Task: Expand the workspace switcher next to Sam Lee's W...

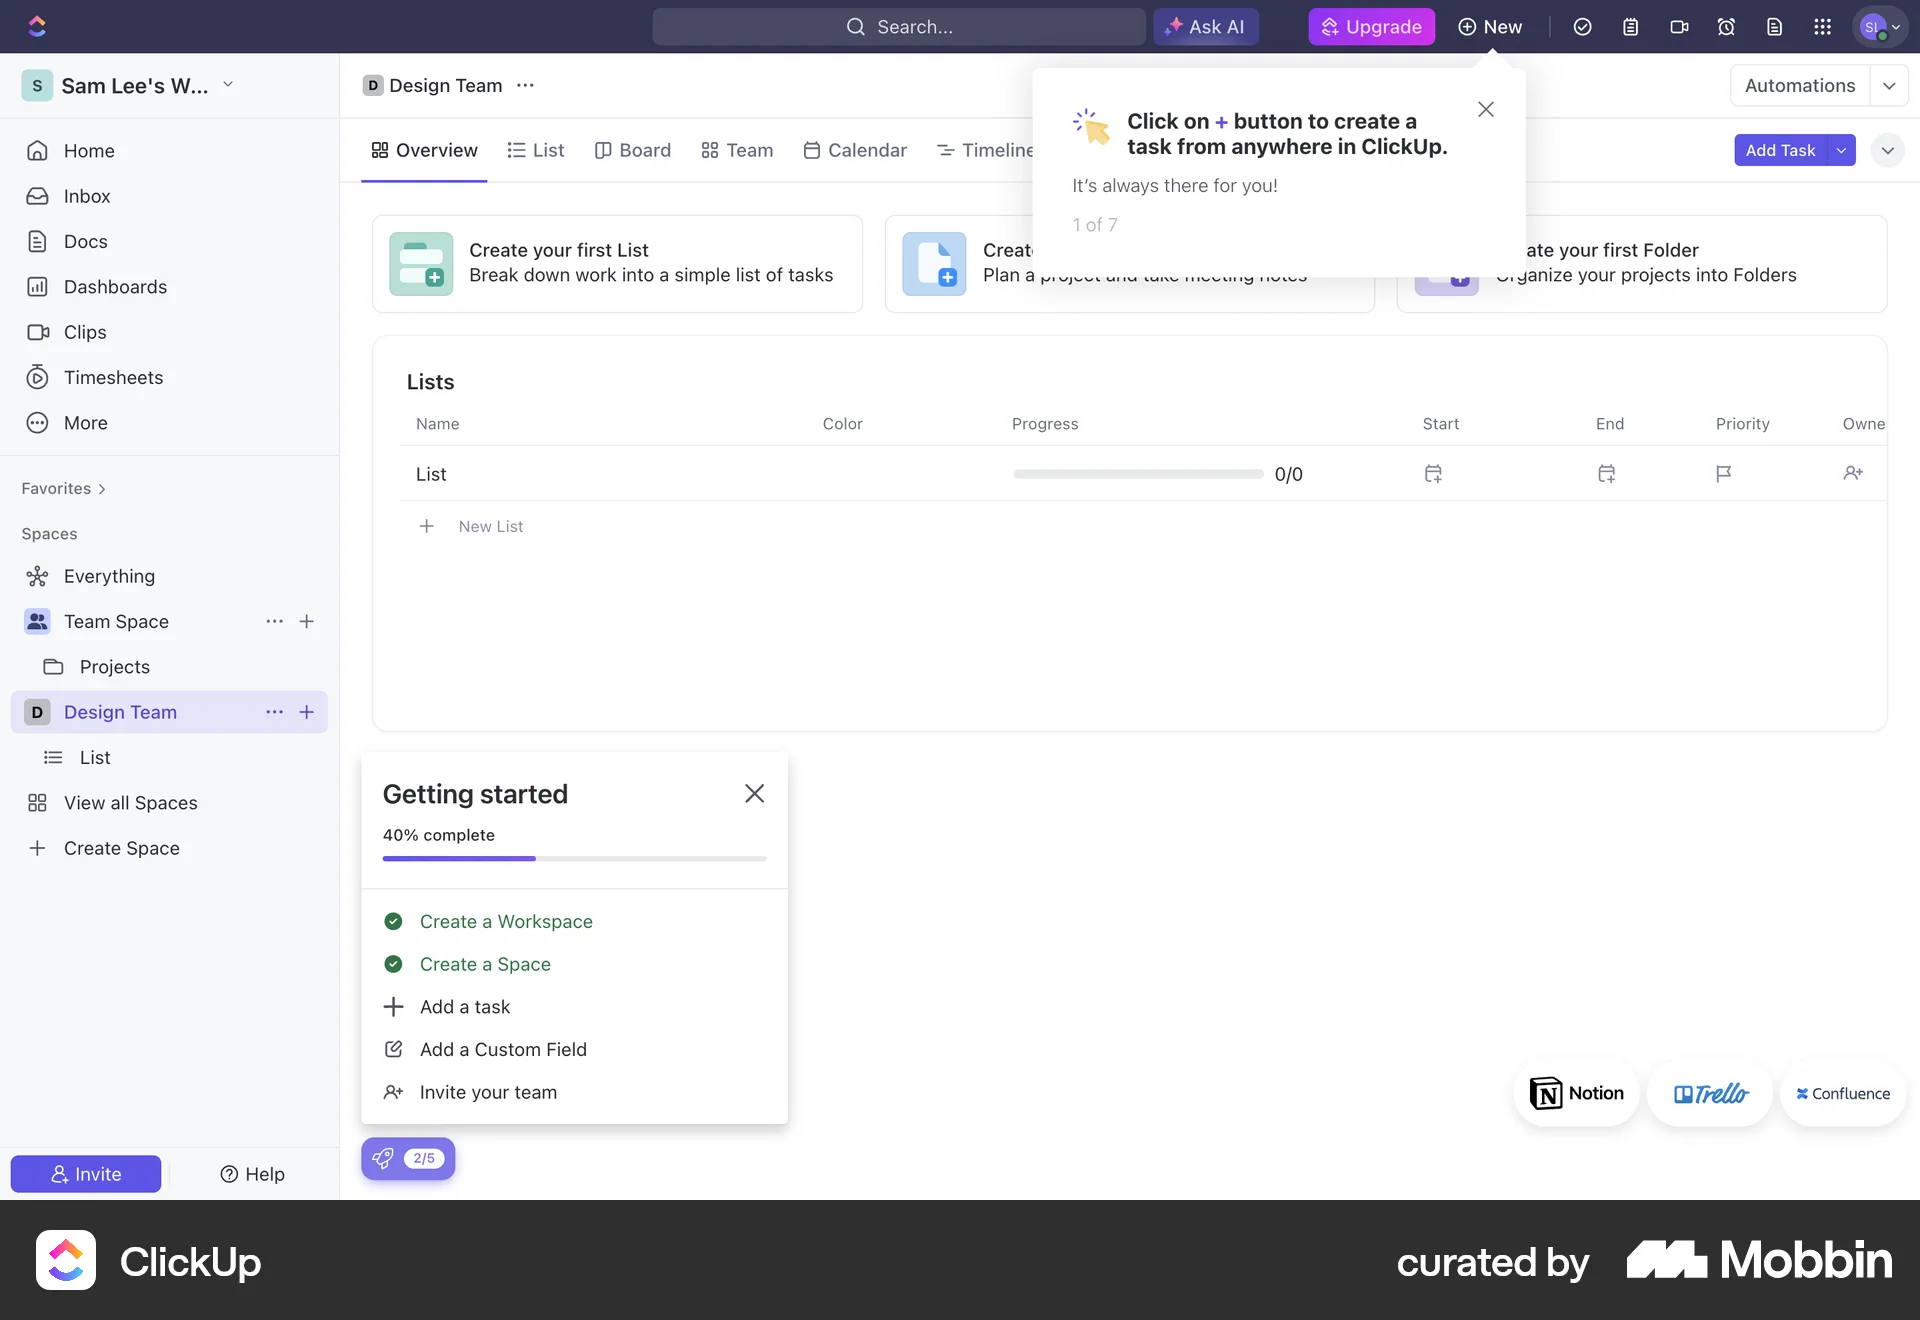Action: (228, 85)
